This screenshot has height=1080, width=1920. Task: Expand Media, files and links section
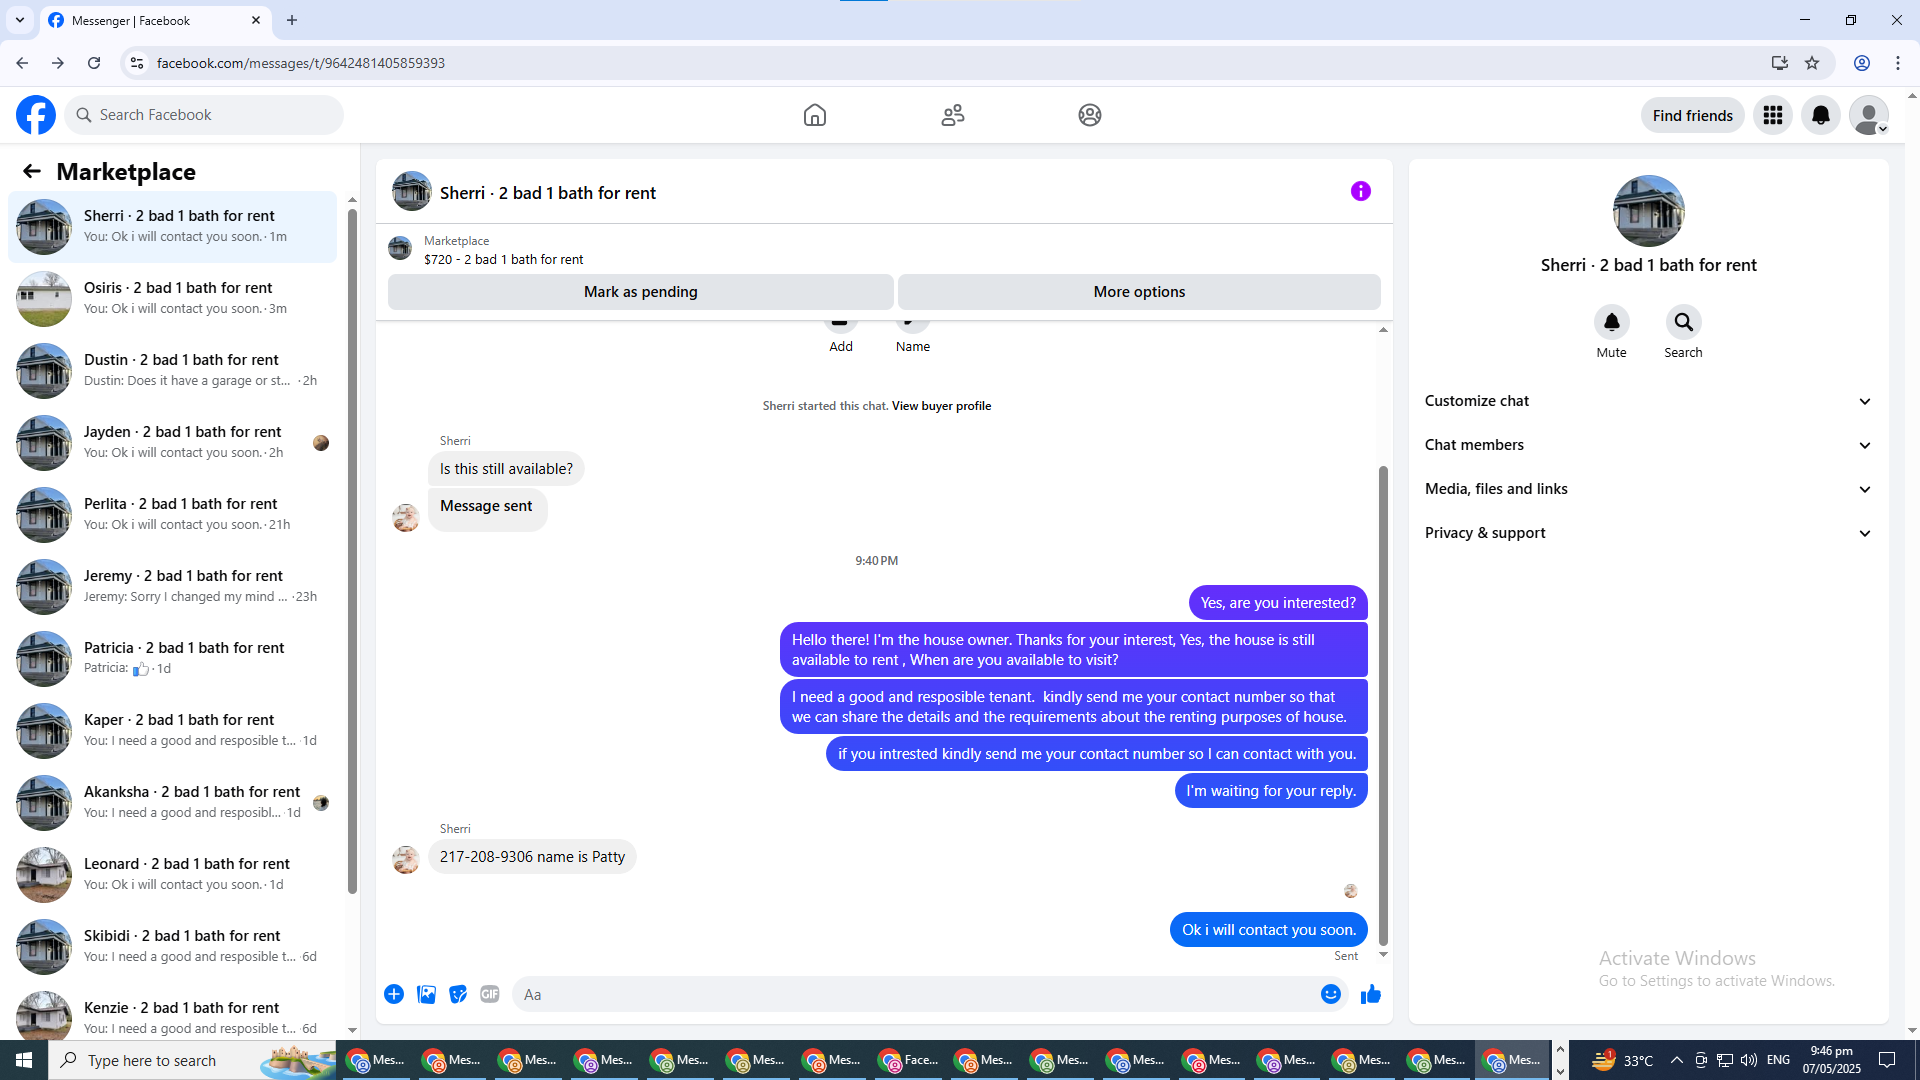point(1647,489)
